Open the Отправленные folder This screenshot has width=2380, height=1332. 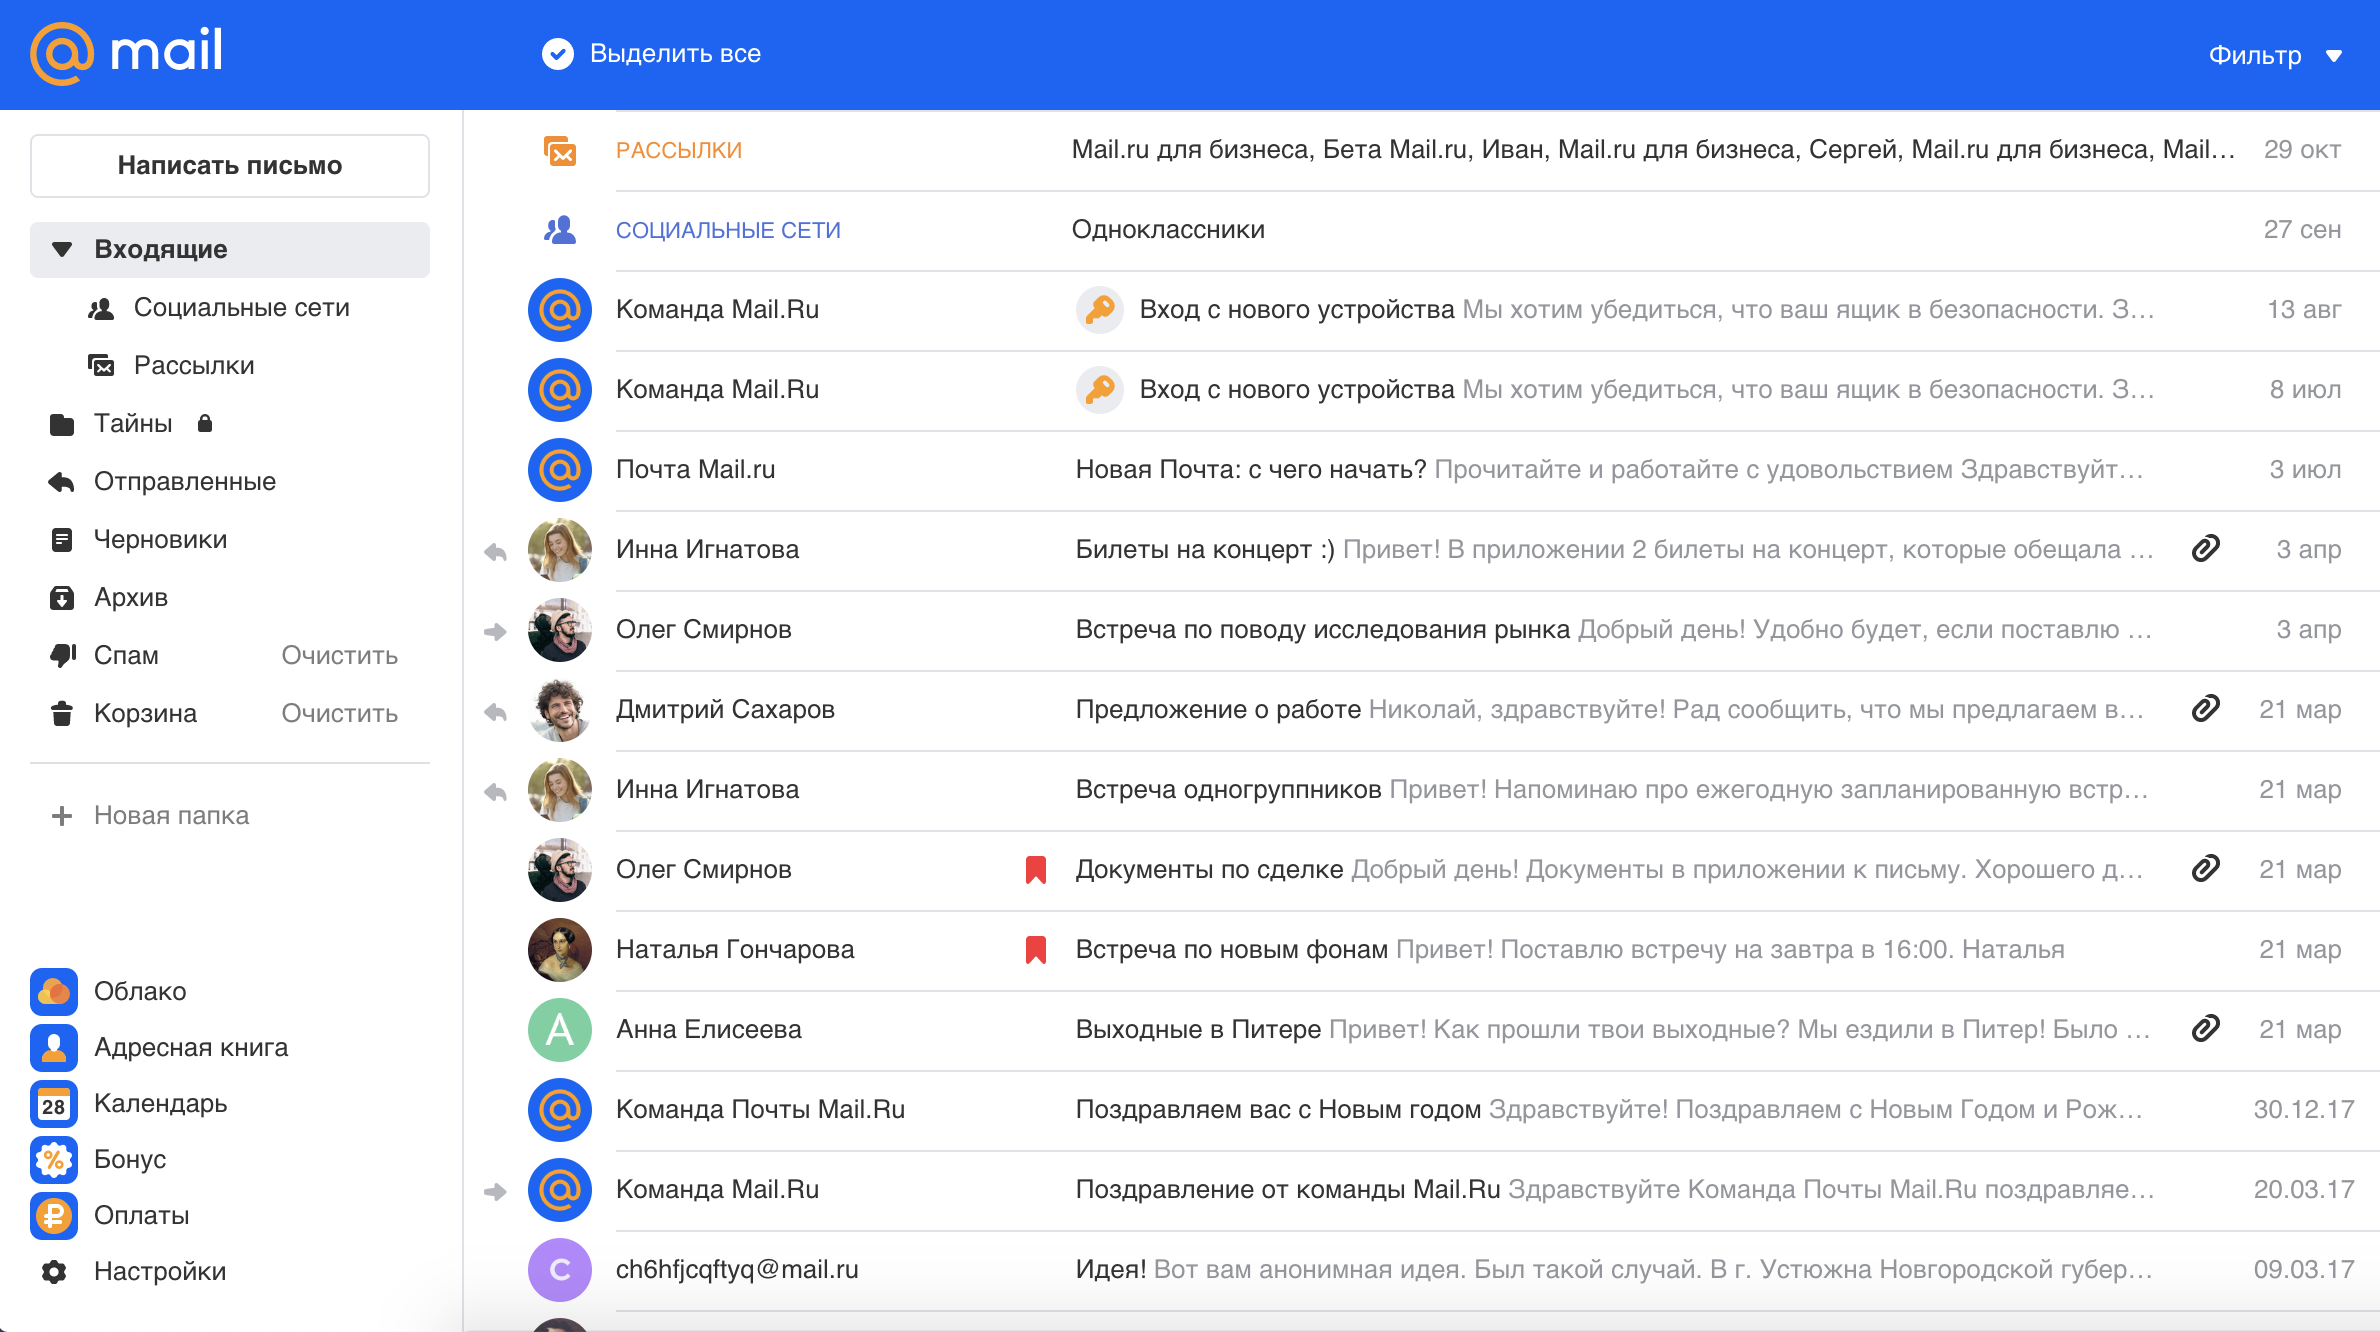coord(184,482)
